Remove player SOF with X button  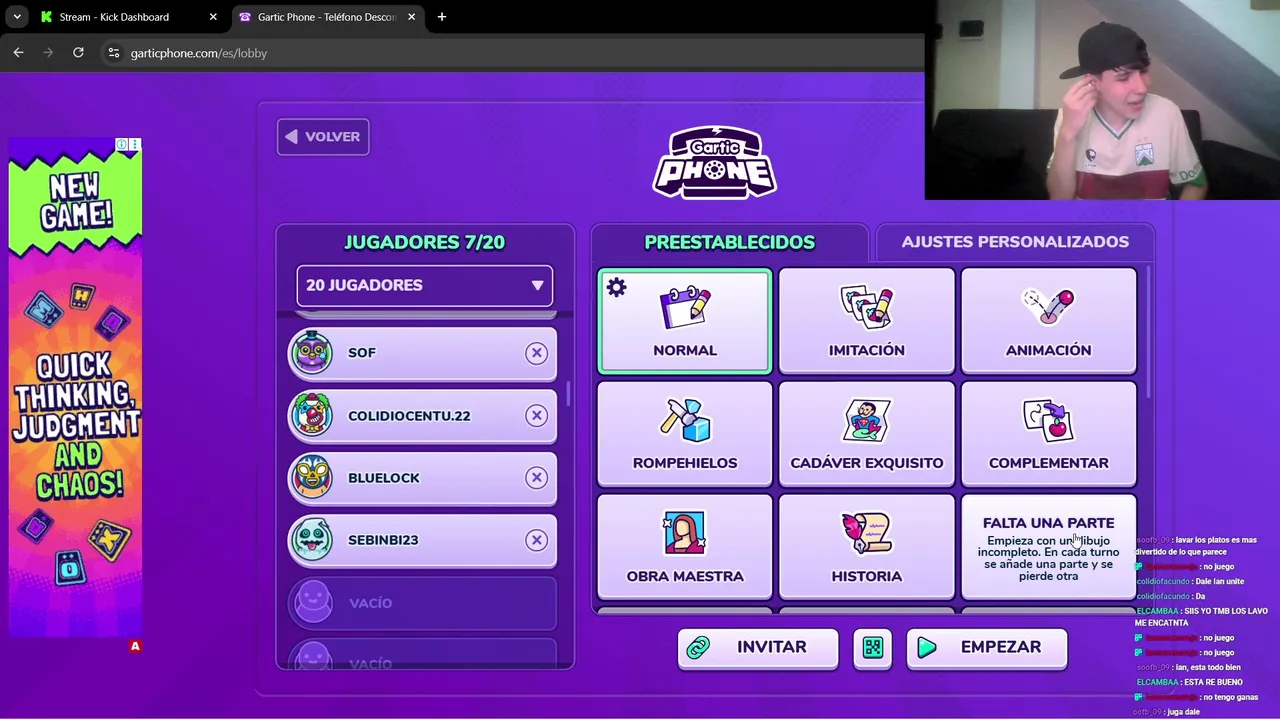tap(537, 353)
